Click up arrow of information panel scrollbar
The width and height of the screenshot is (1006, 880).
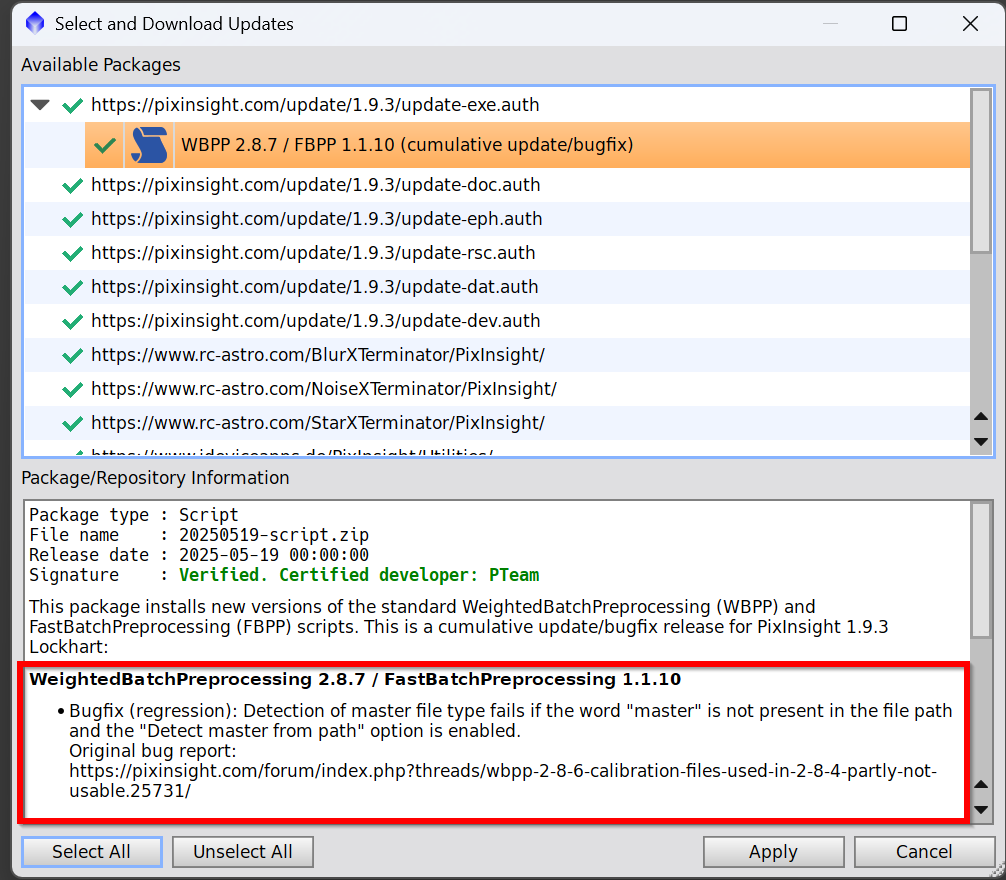click(981, 784)
